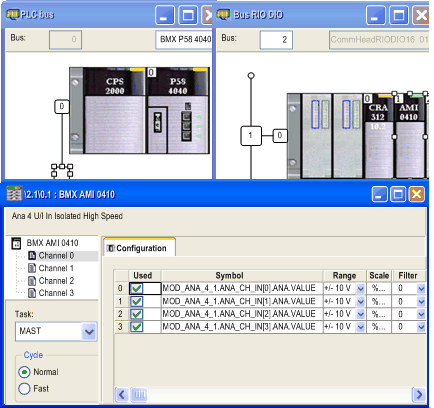
Task: Click row header 3 in the table
Action: (x=121, y=327)
